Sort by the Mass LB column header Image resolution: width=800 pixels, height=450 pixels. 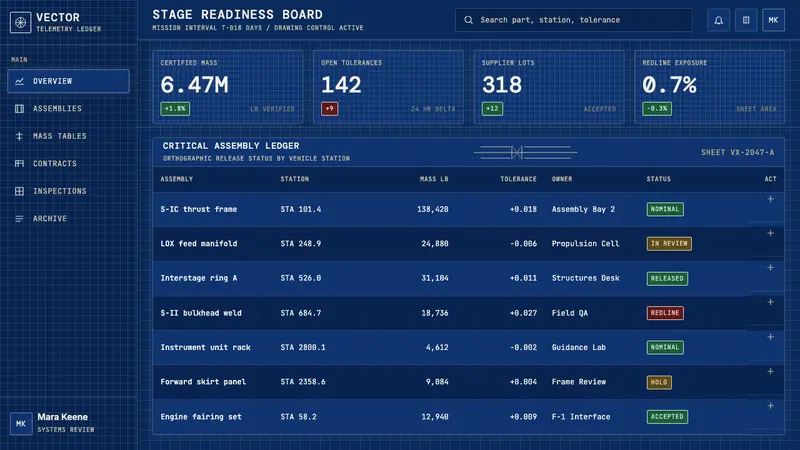click(434, 179)
